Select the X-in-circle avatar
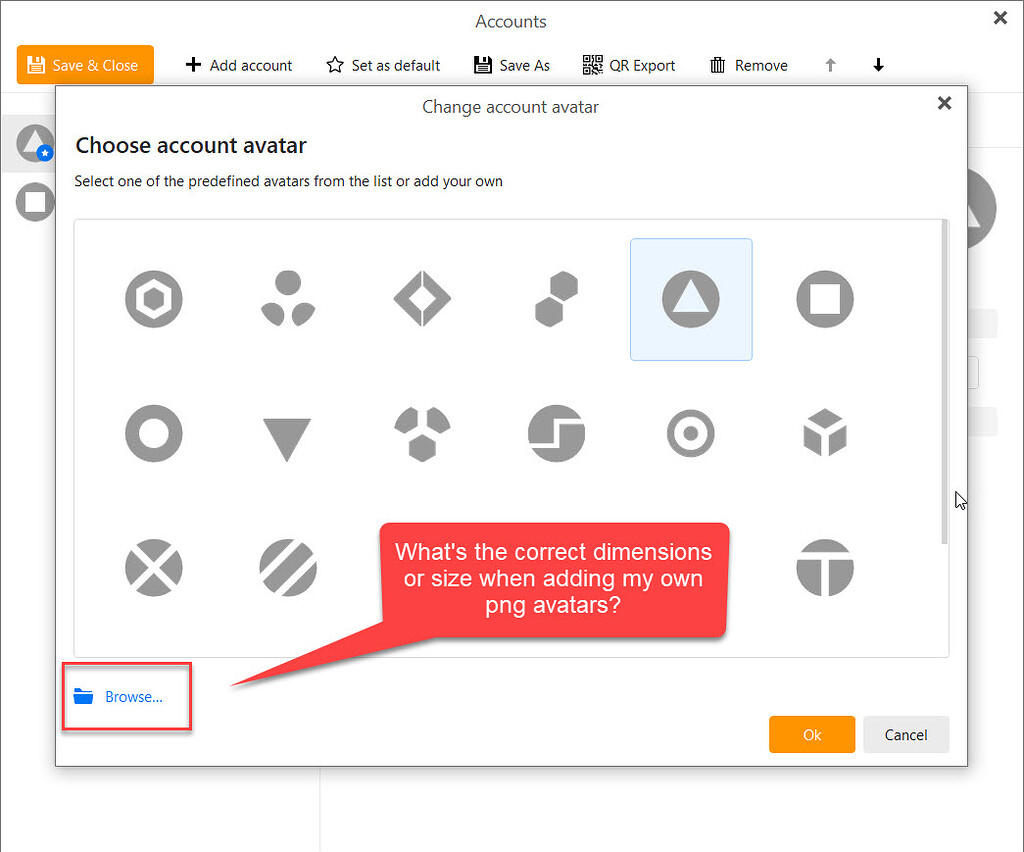Viewport: 1024px width, 852px height. (x=153, y=568)
